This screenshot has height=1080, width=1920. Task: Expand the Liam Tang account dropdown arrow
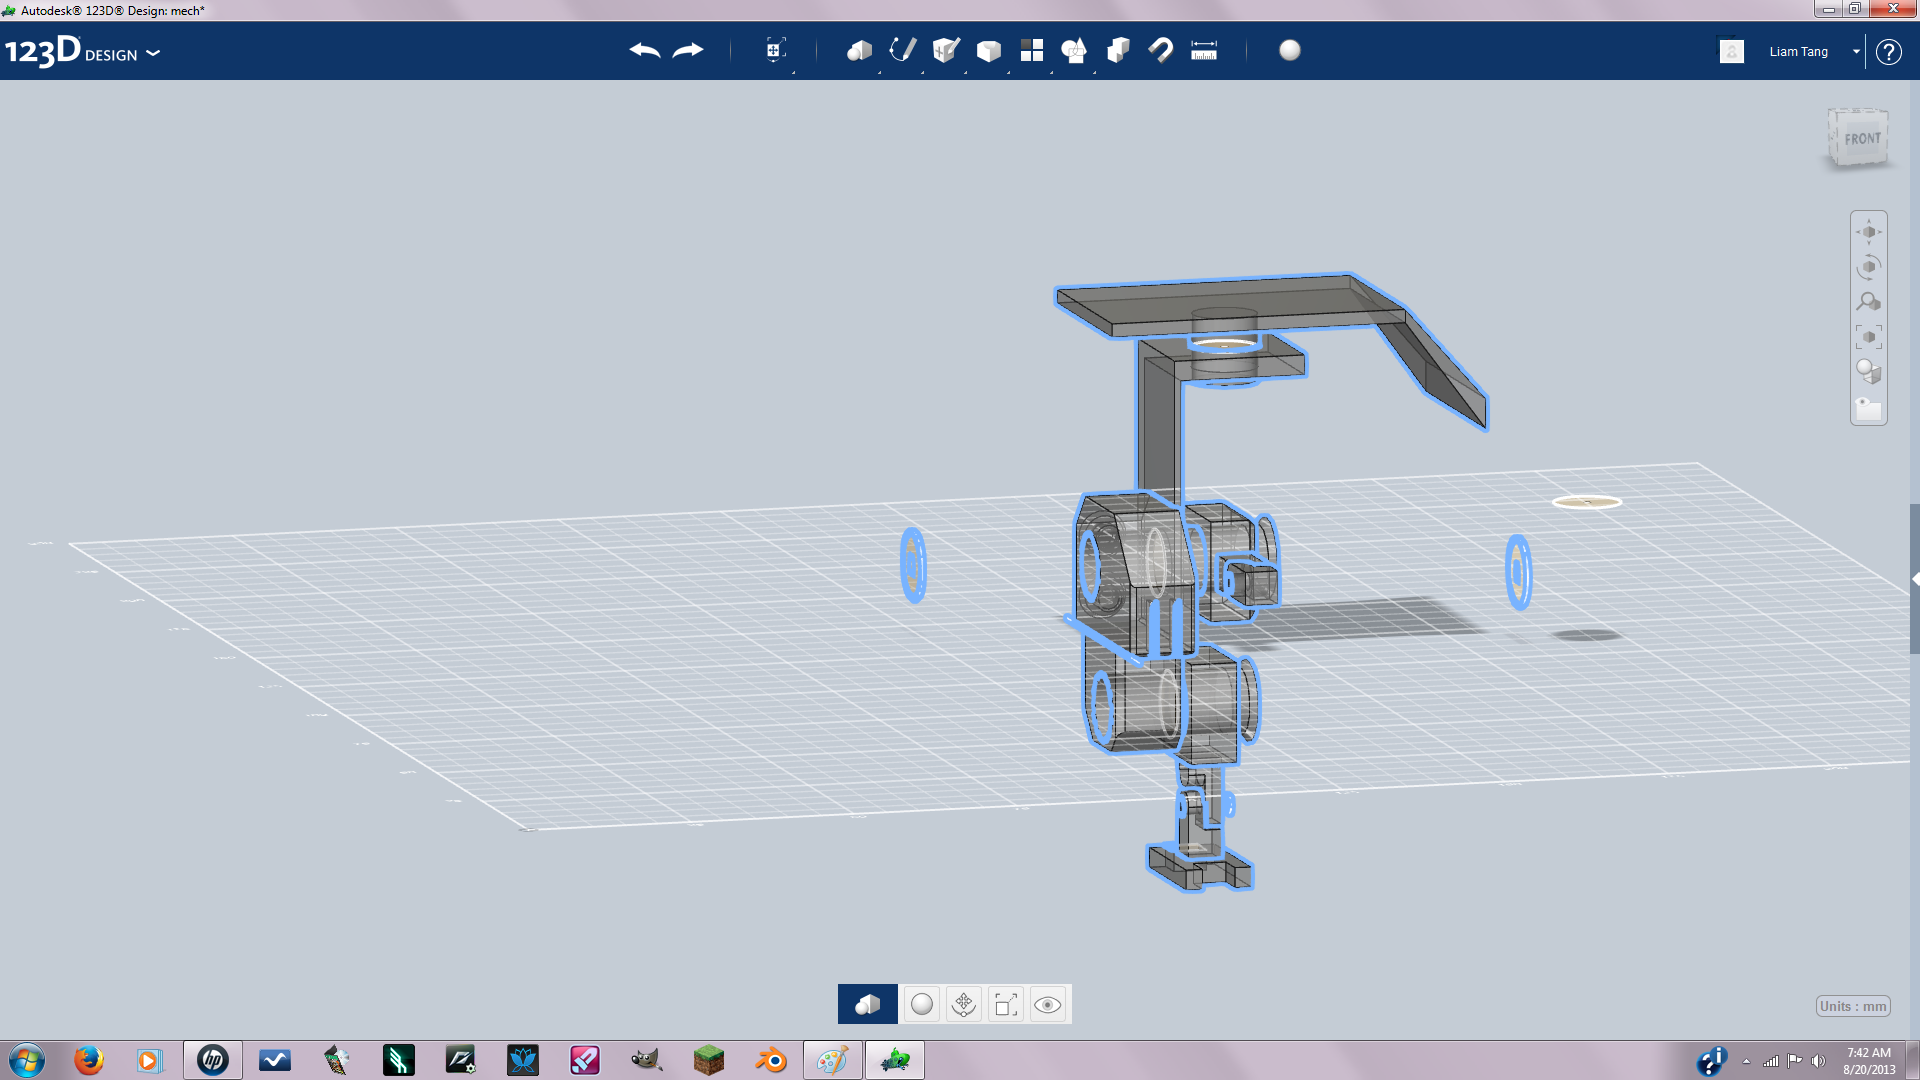tap(1856, 52)
